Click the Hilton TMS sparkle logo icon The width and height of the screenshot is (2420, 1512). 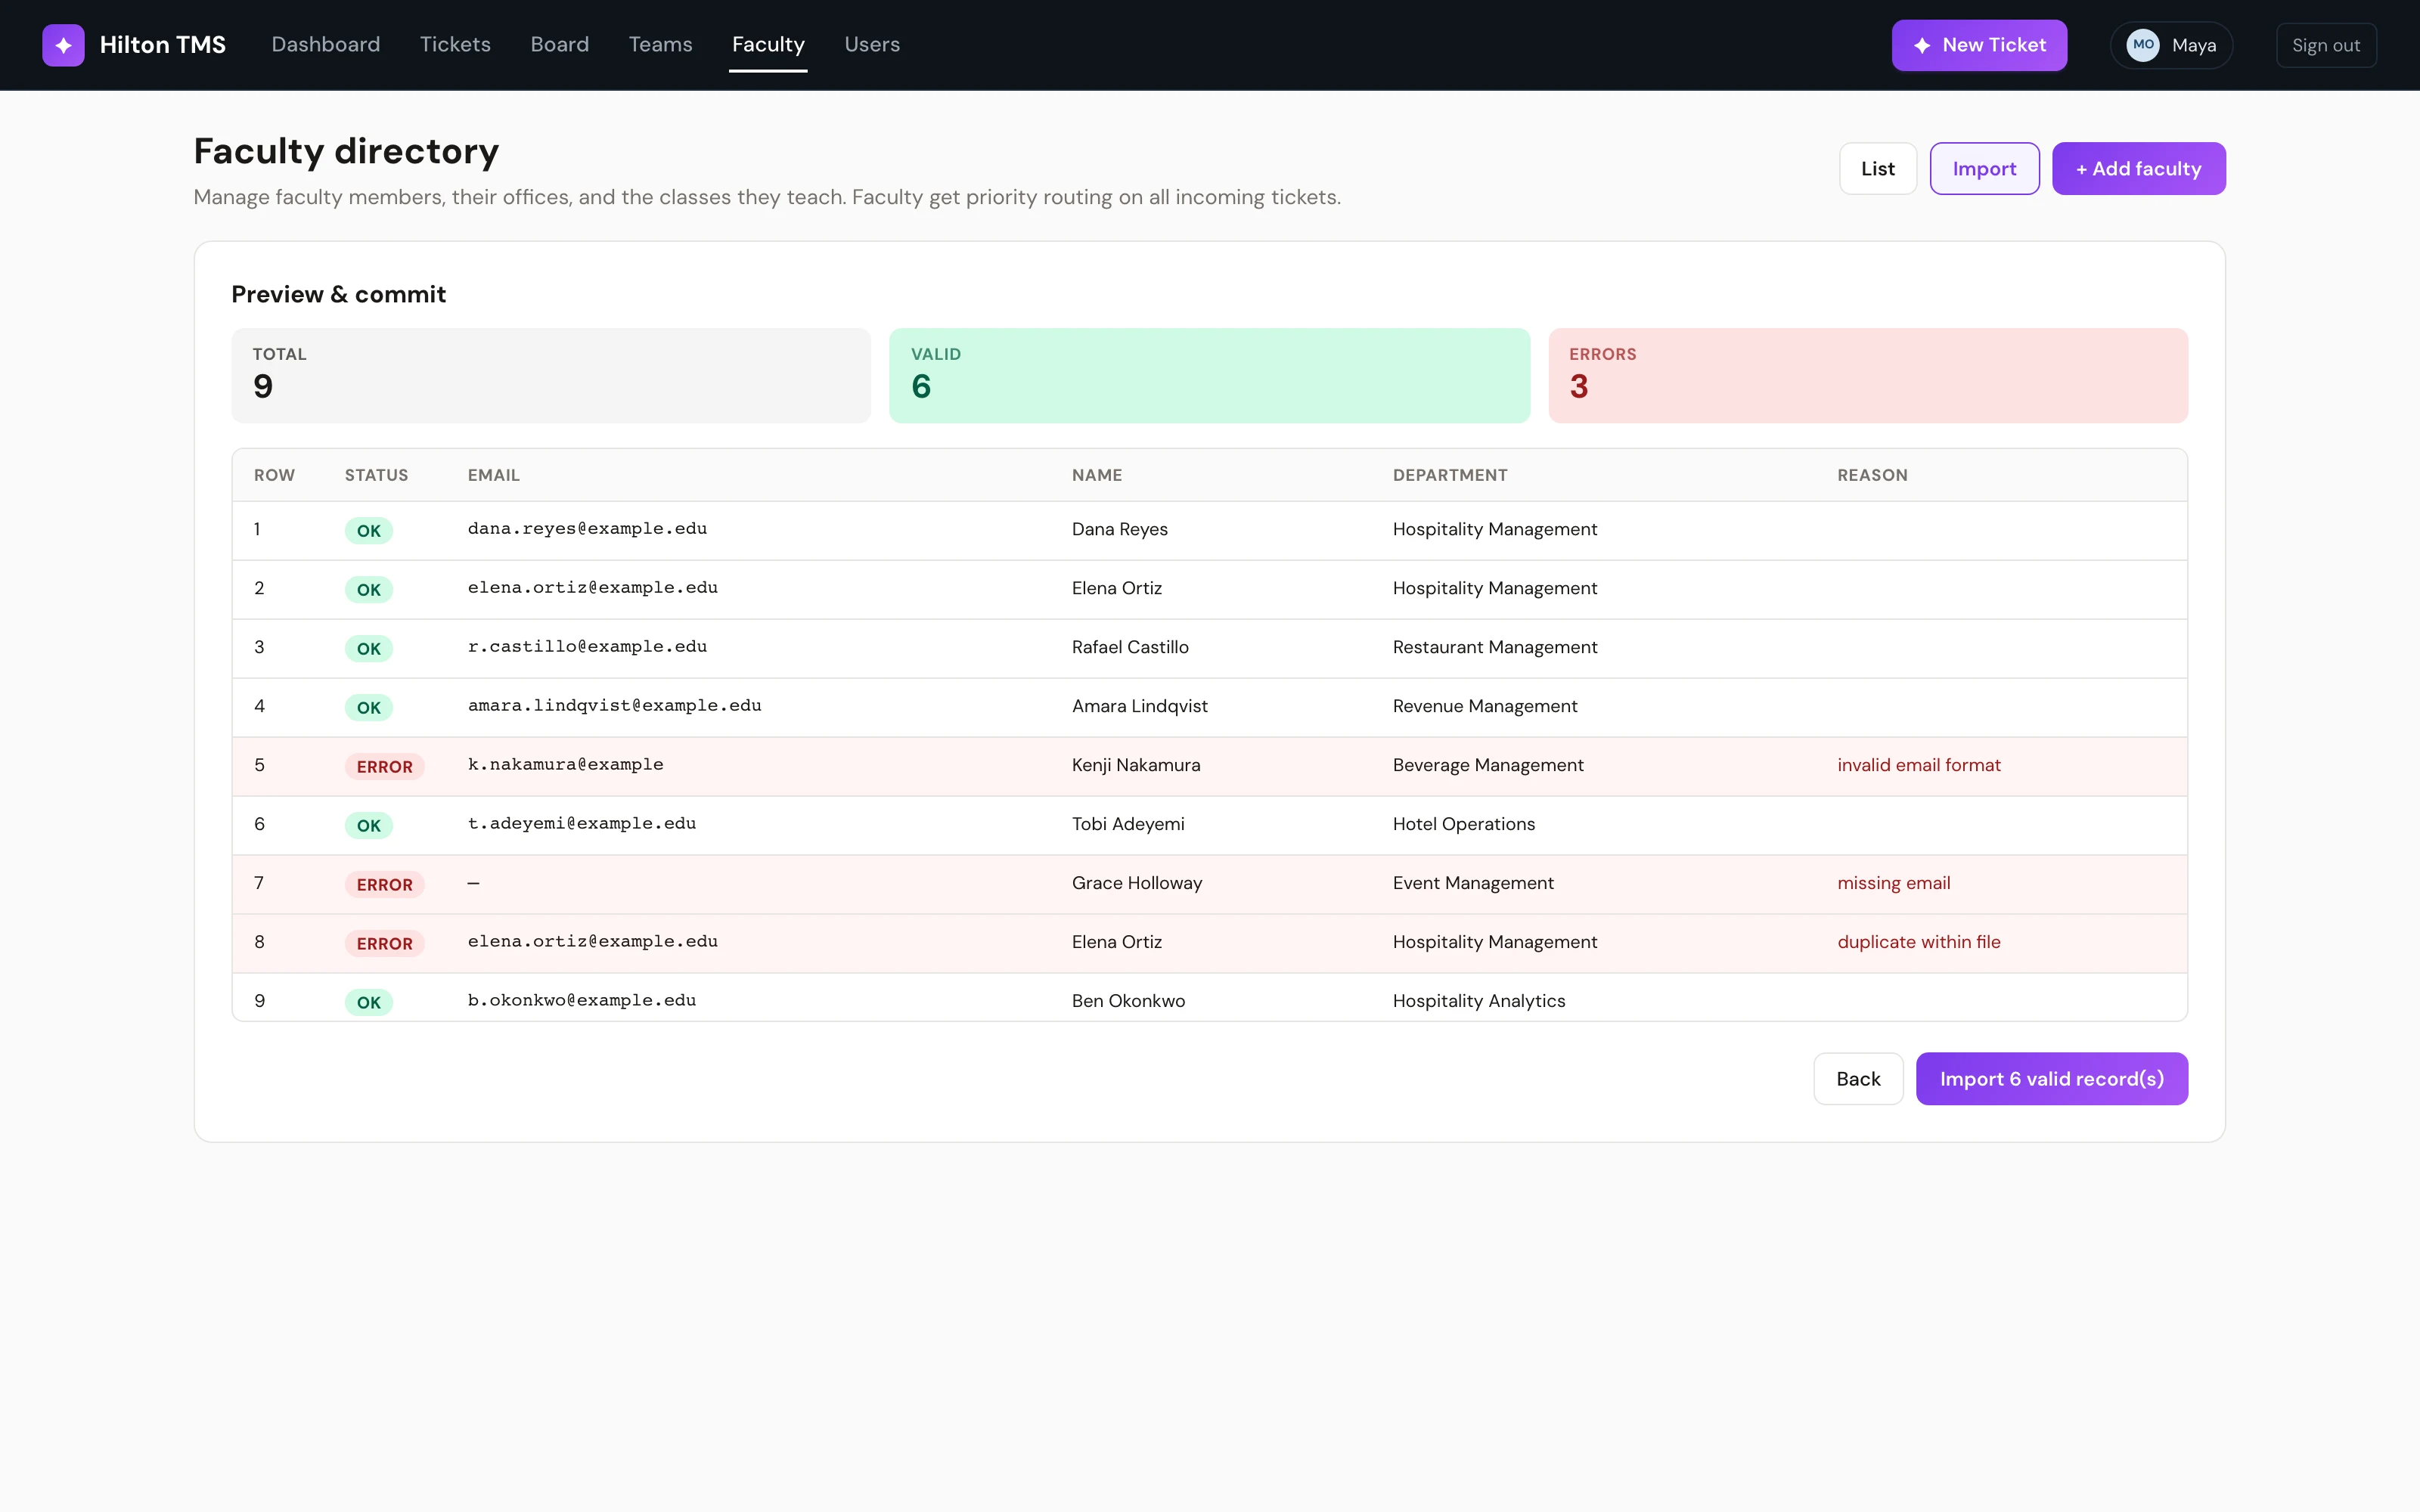63,45
